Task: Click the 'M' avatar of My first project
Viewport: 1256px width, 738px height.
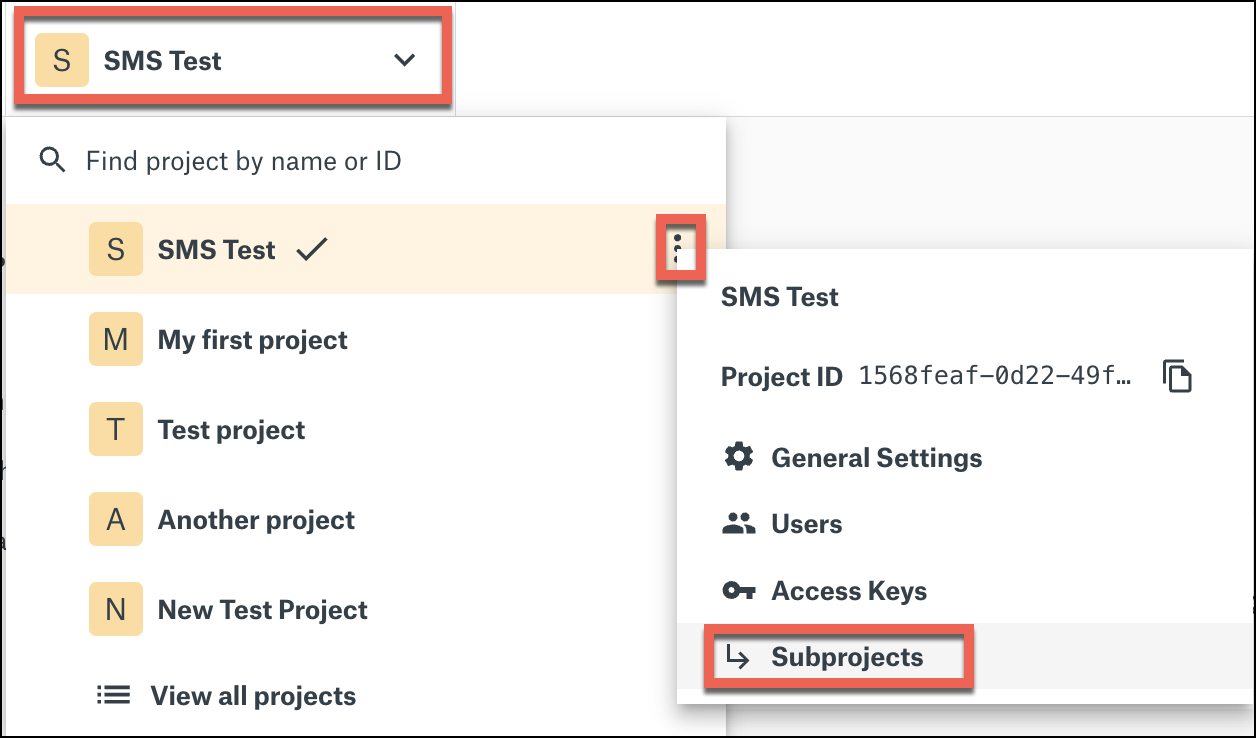Action: [116, 339]
